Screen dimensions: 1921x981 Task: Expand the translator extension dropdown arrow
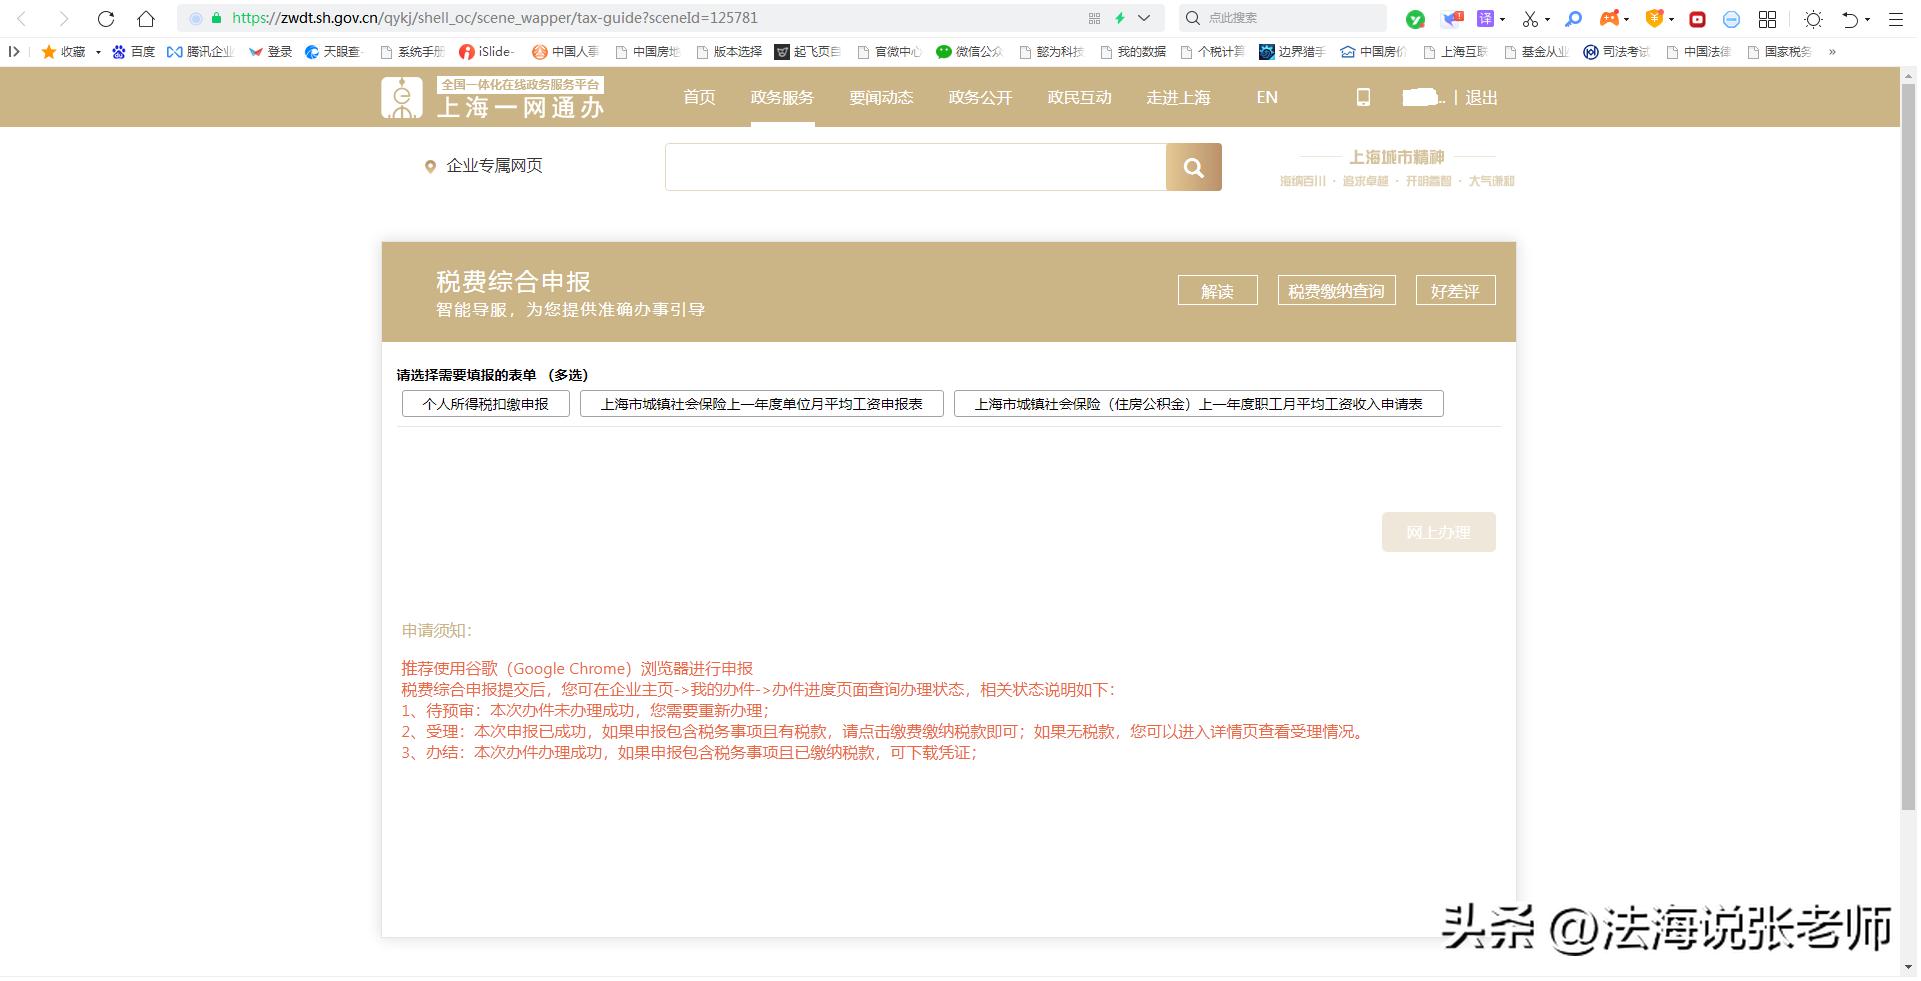point(1503,18)
